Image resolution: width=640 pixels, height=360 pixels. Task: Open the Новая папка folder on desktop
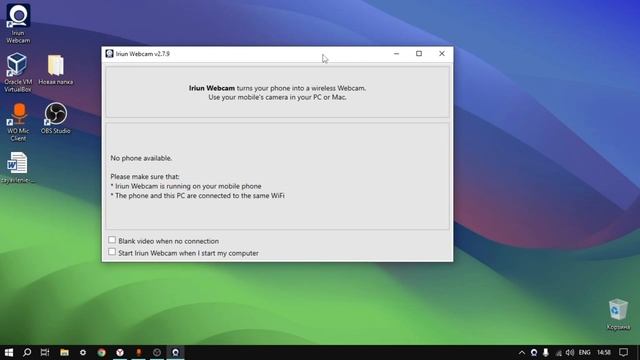coord(56,69)
